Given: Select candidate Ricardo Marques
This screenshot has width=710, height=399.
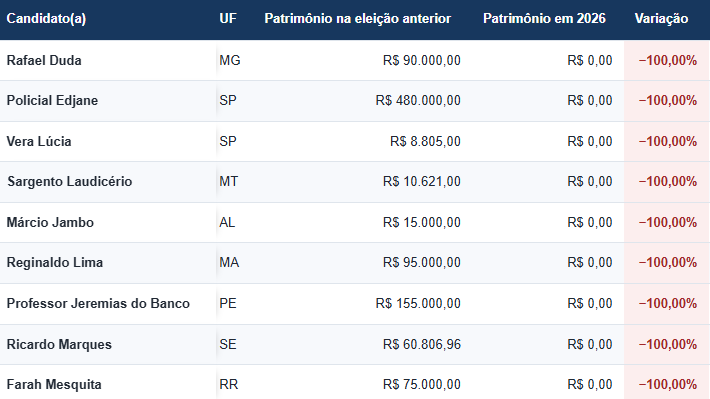Looking at the screenshot, I should pyautogui.click(x=59, y=344).
